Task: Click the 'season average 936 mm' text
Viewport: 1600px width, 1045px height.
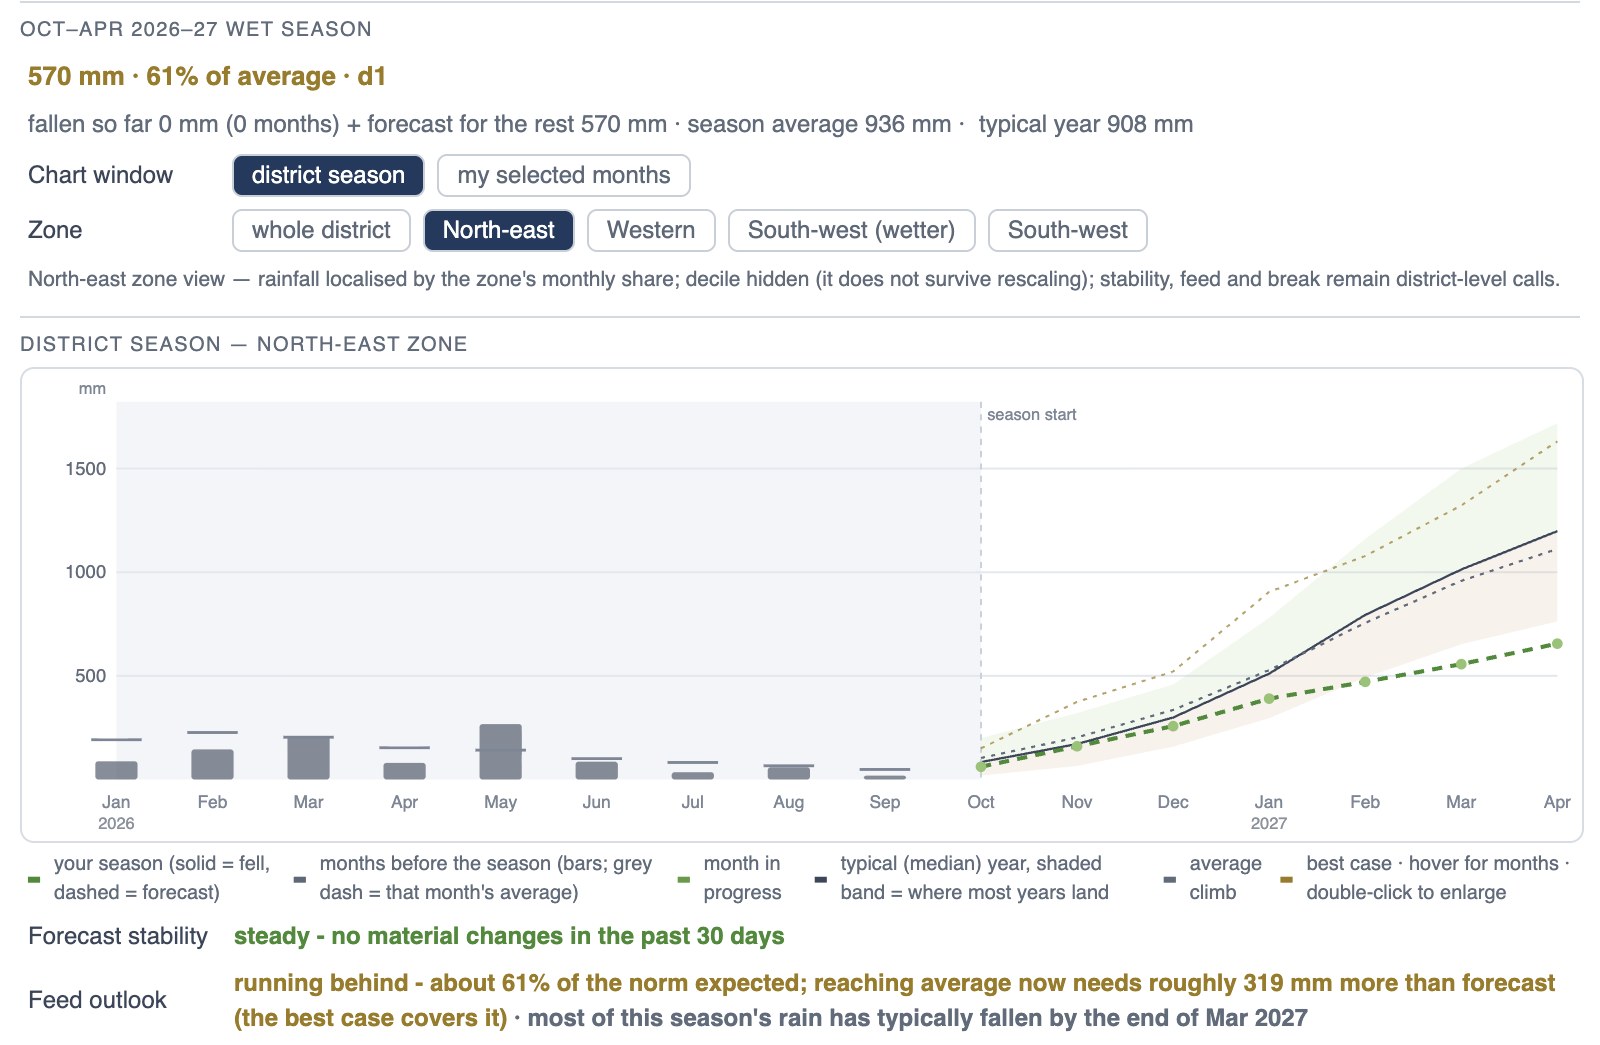Action: coord(819,124)
